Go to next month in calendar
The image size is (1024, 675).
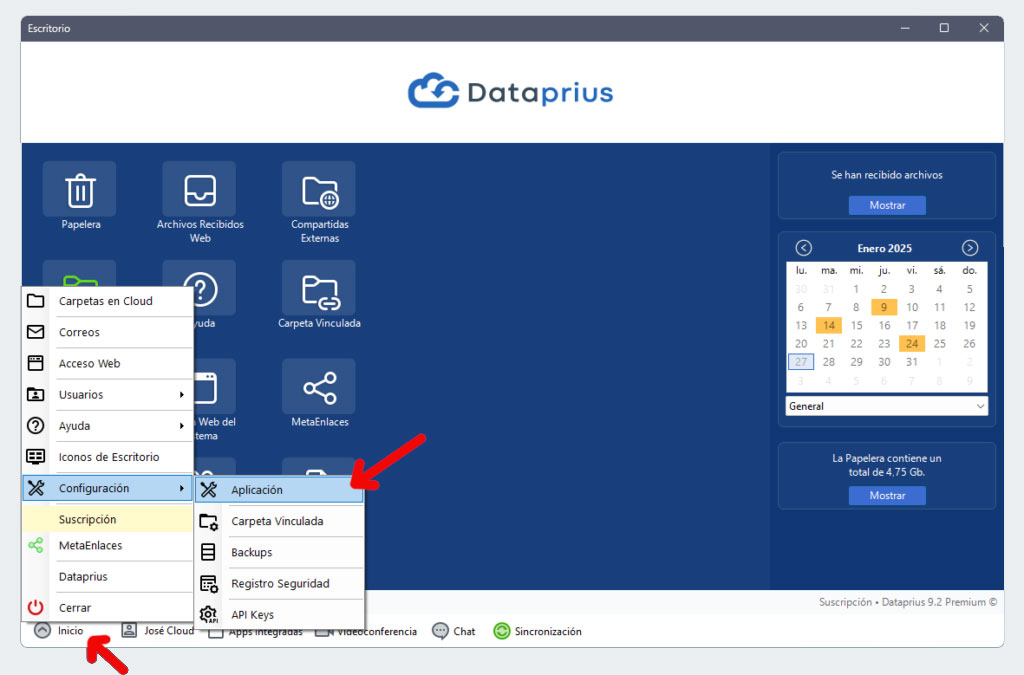click(x=970, y=248)
